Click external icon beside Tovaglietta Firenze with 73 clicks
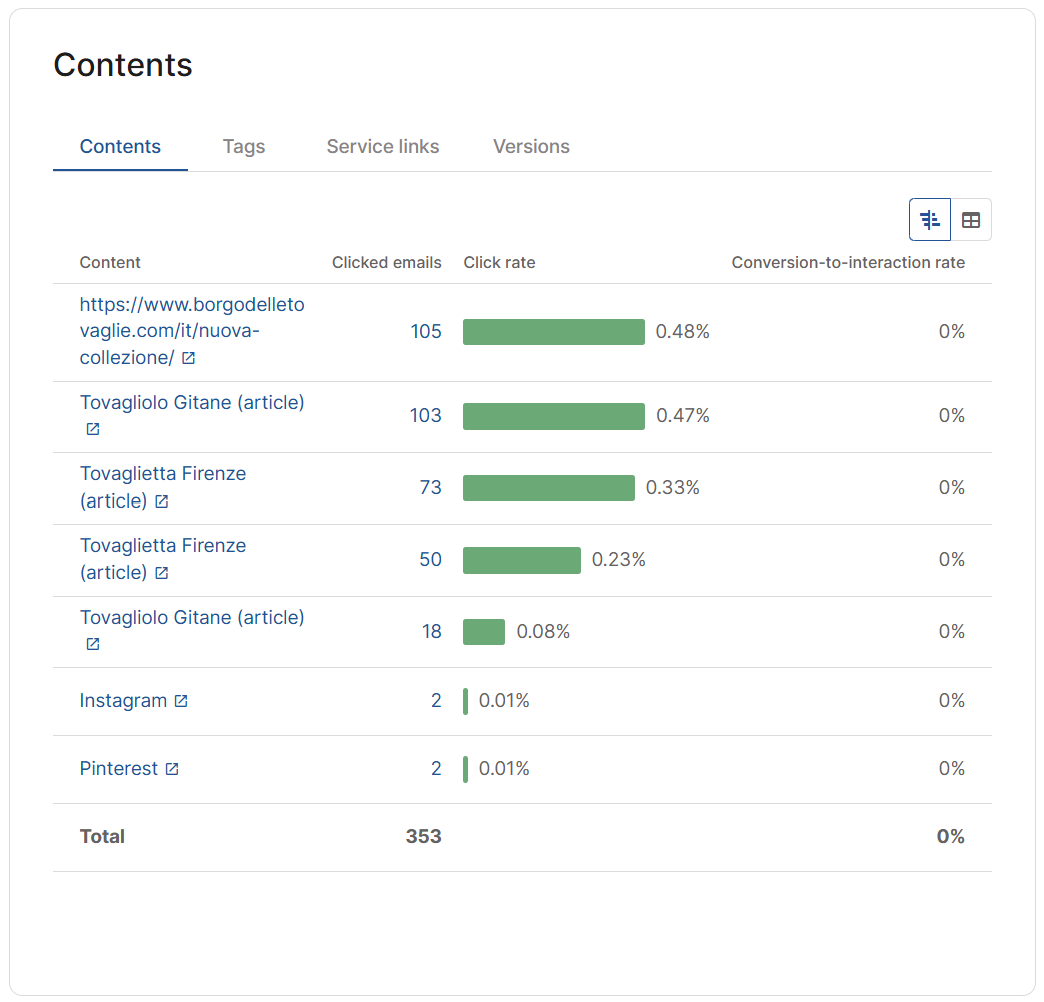This screenshot has width=1044, height=1002. coord(162,501)
